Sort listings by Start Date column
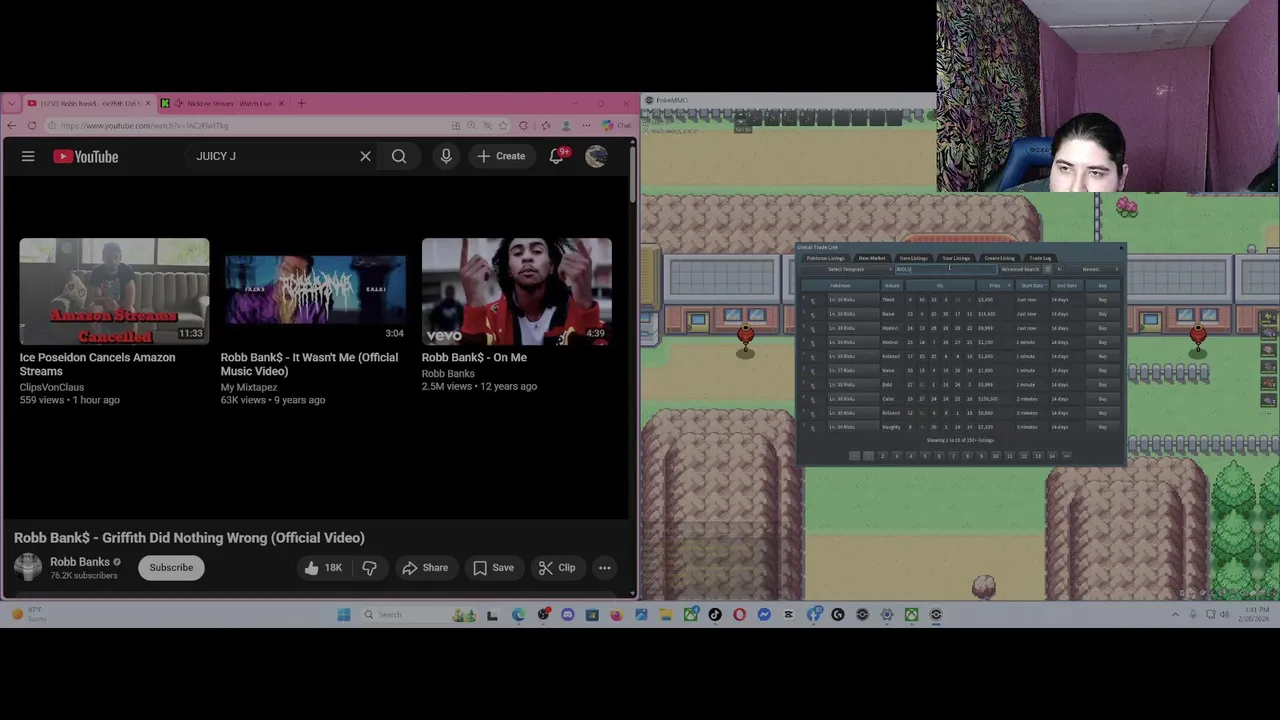The height and width of the screenshot is (720, 1280). tap(1032, 286)
